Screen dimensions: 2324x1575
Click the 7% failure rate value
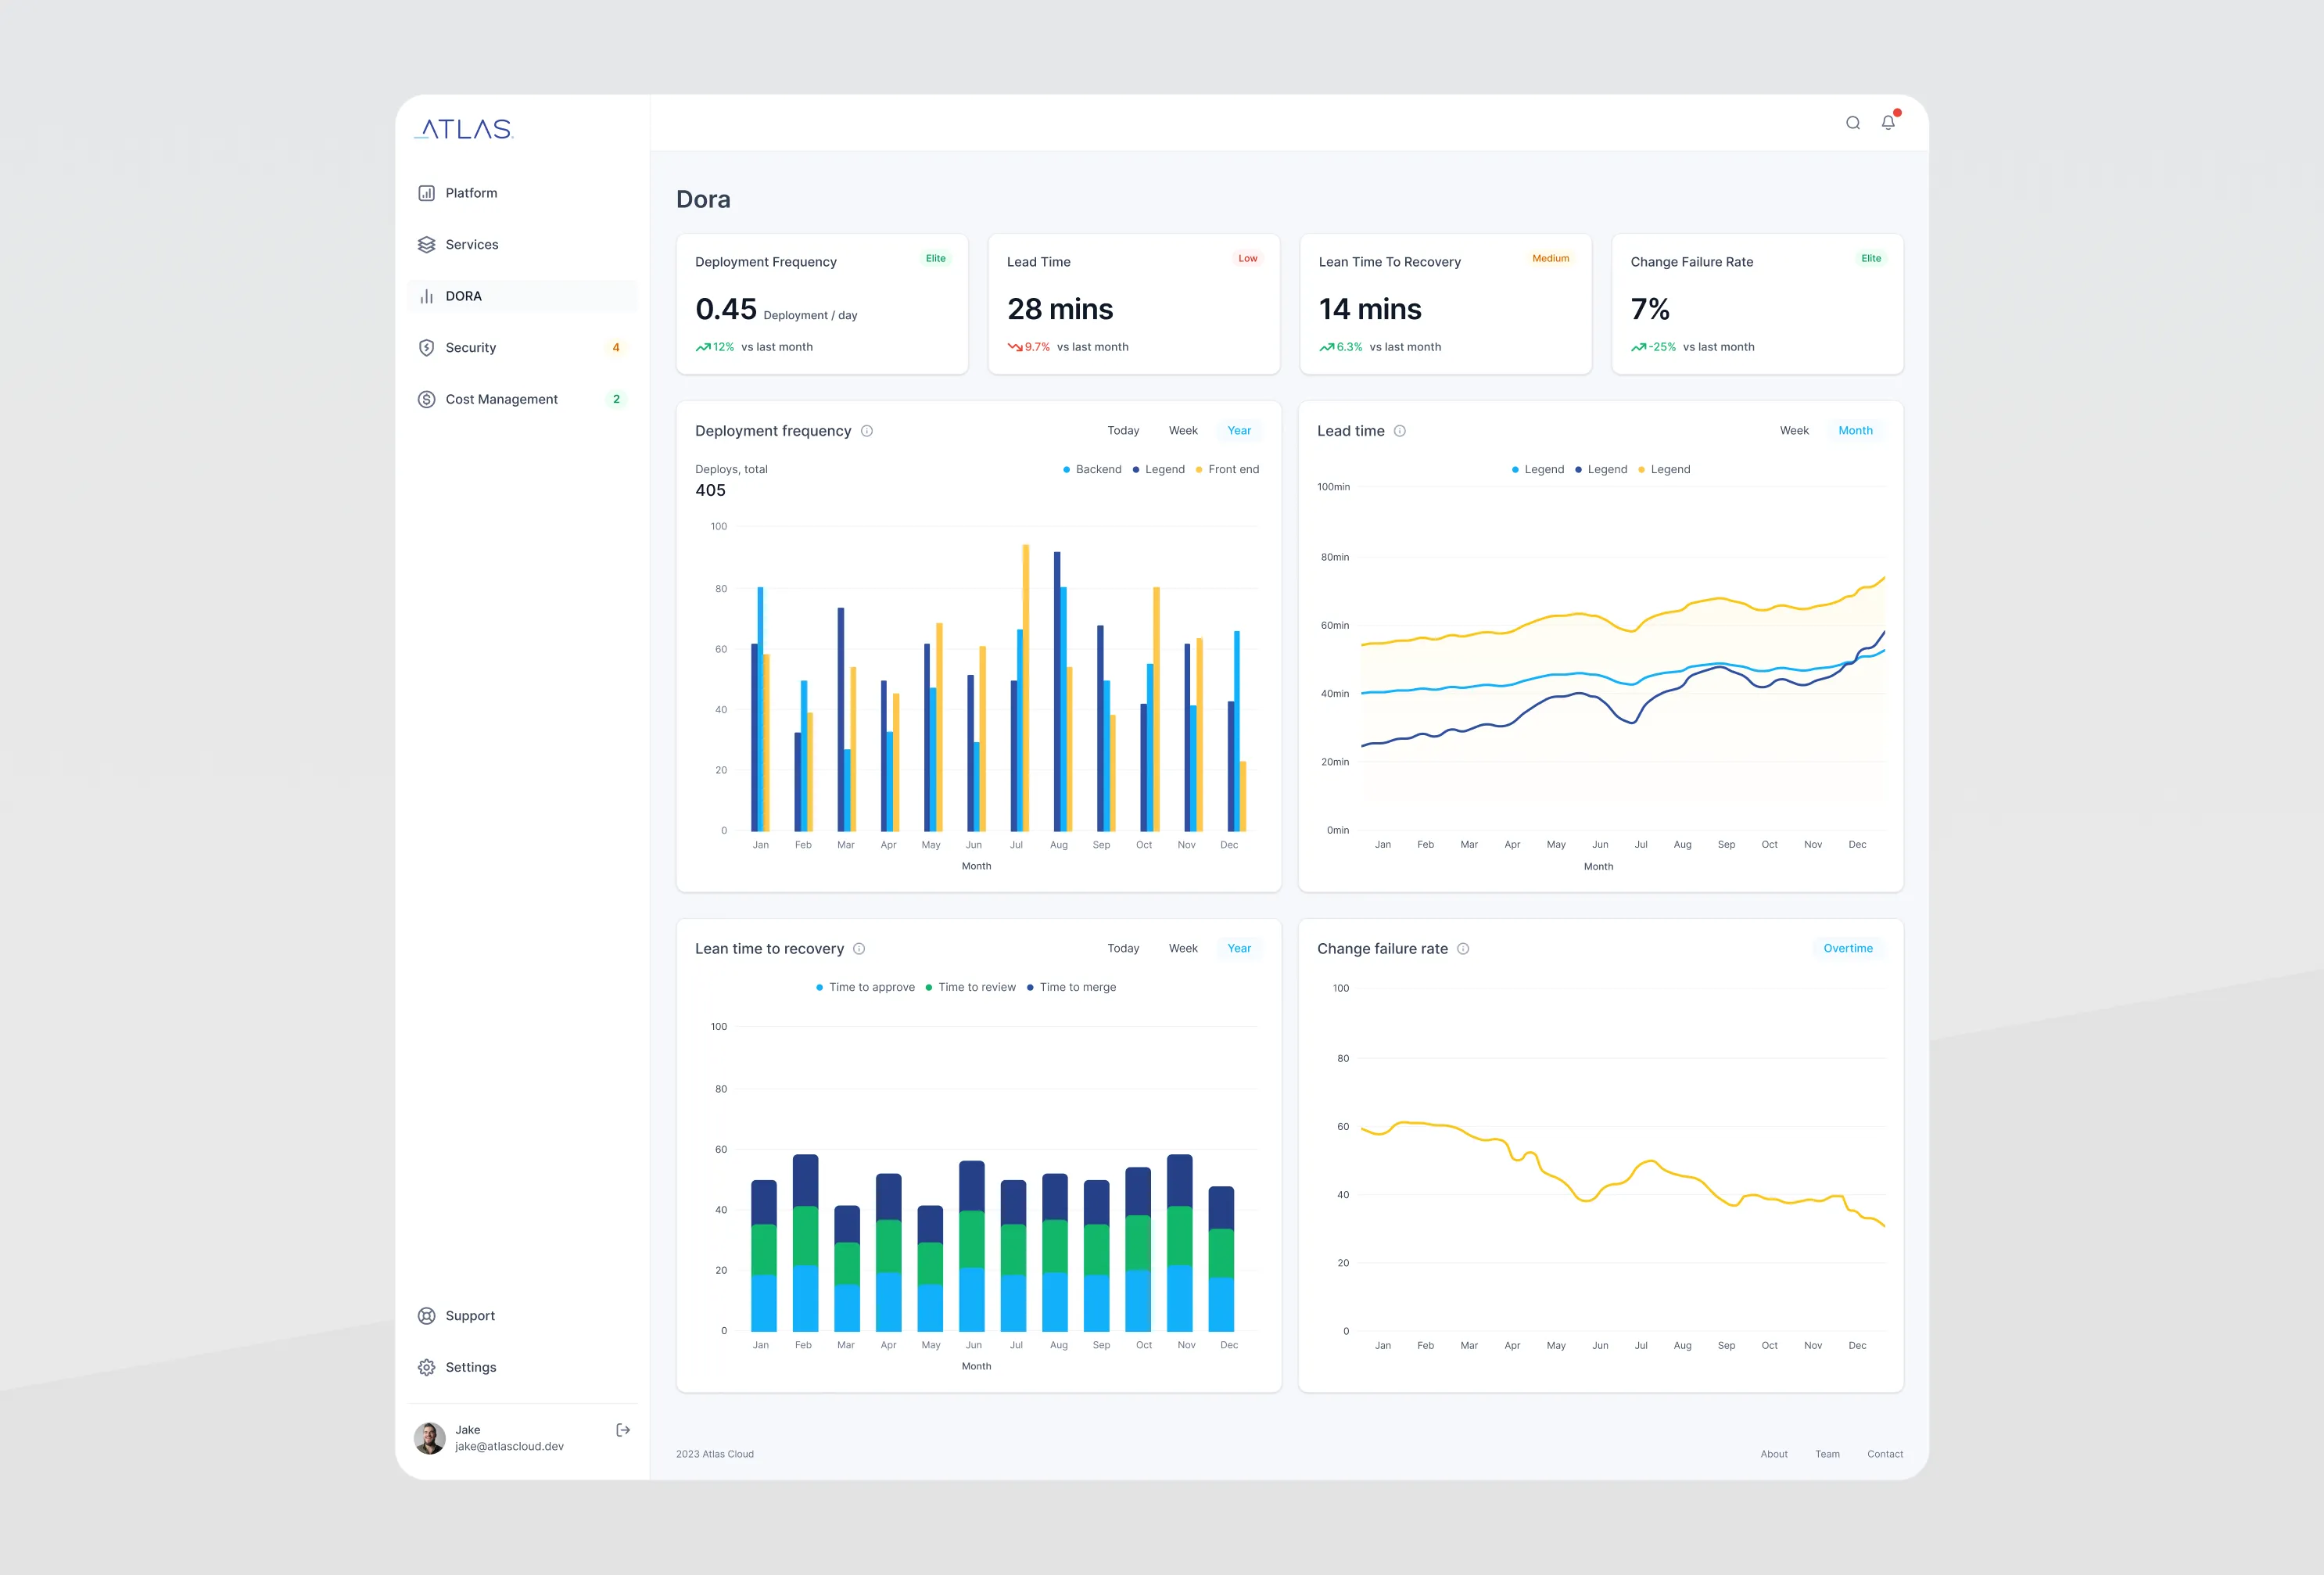tap(1650, 310)
